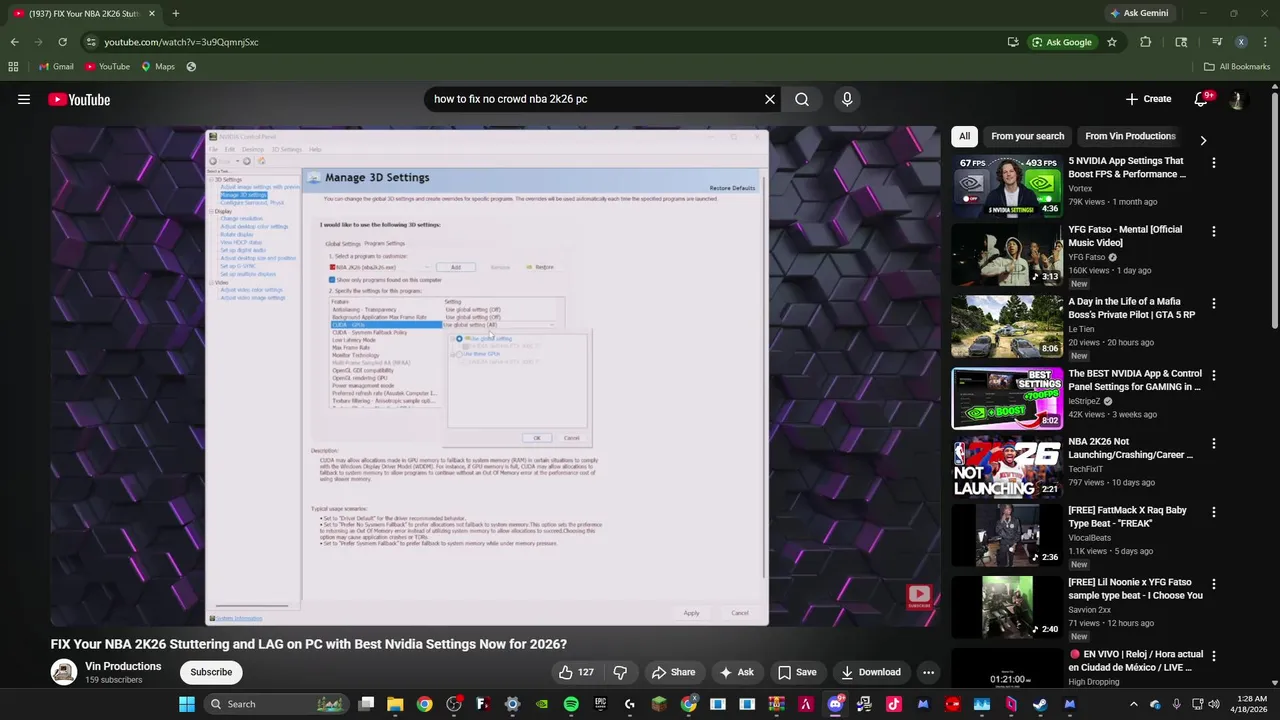Go back in browser history
This screenshot has height=720, width=1280.
click(x=14, y=42)
